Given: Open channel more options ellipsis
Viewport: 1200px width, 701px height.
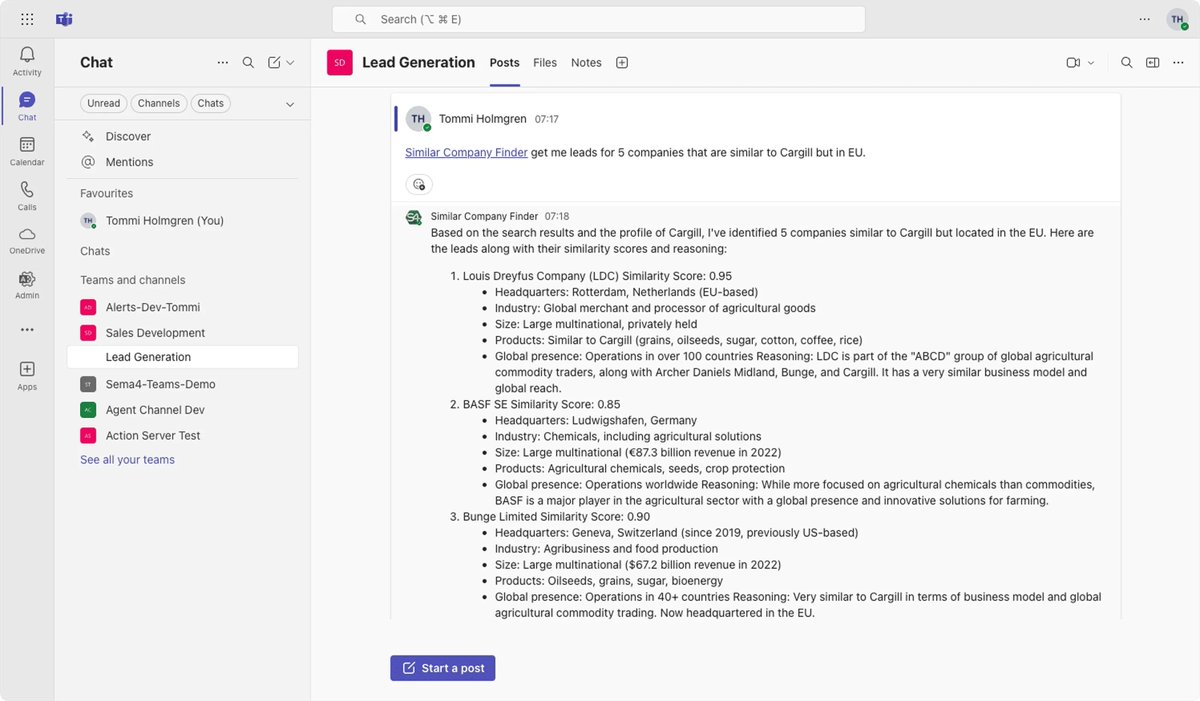Looking at the screenshot, I should click(x=1178, y=62).
